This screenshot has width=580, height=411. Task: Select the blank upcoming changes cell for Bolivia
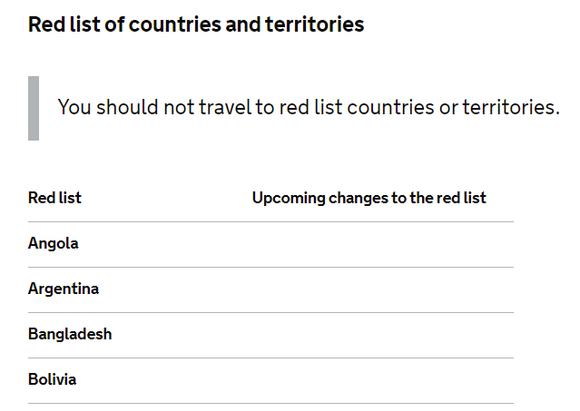click(x=383, y=381)
